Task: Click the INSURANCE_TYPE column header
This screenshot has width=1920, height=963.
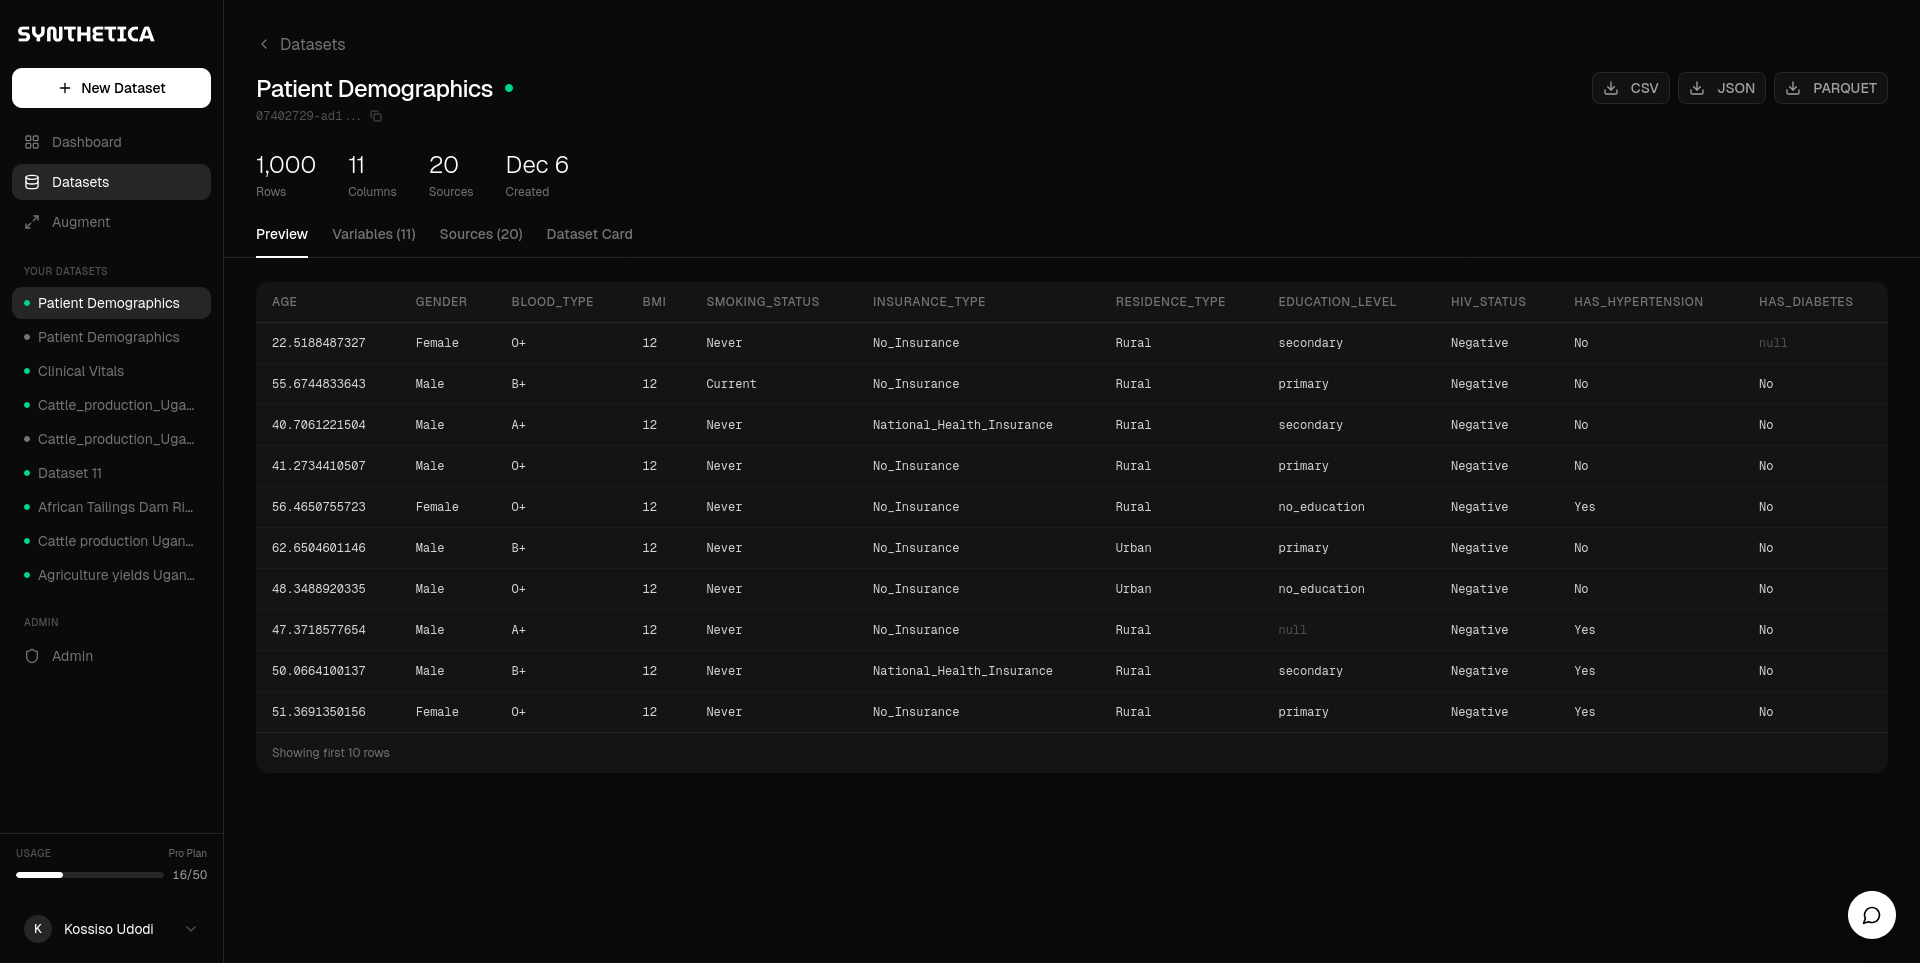Action: click(x=929, y=302)
